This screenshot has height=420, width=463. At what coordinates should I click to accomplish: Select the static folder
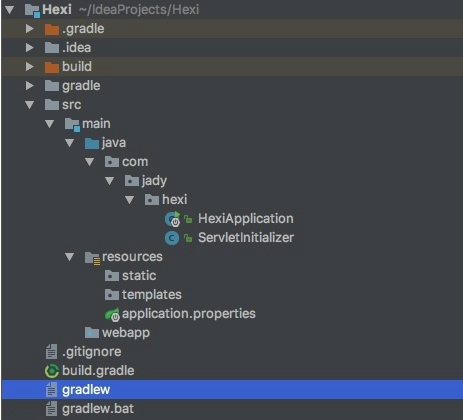coord(130,276)
